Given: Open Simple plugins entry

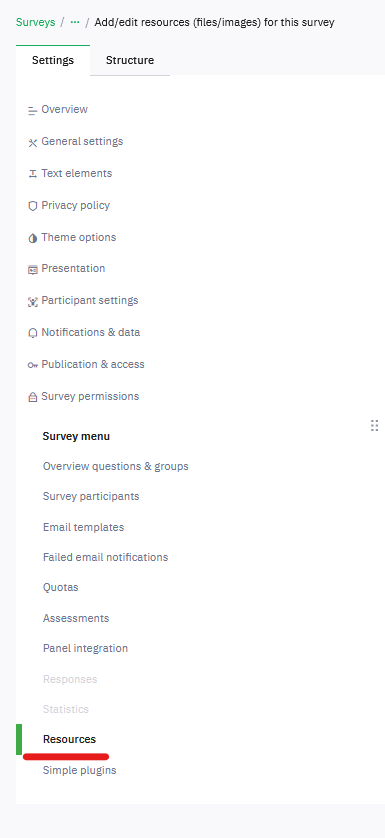Looking at the screenshot, I should coord(80,770).
